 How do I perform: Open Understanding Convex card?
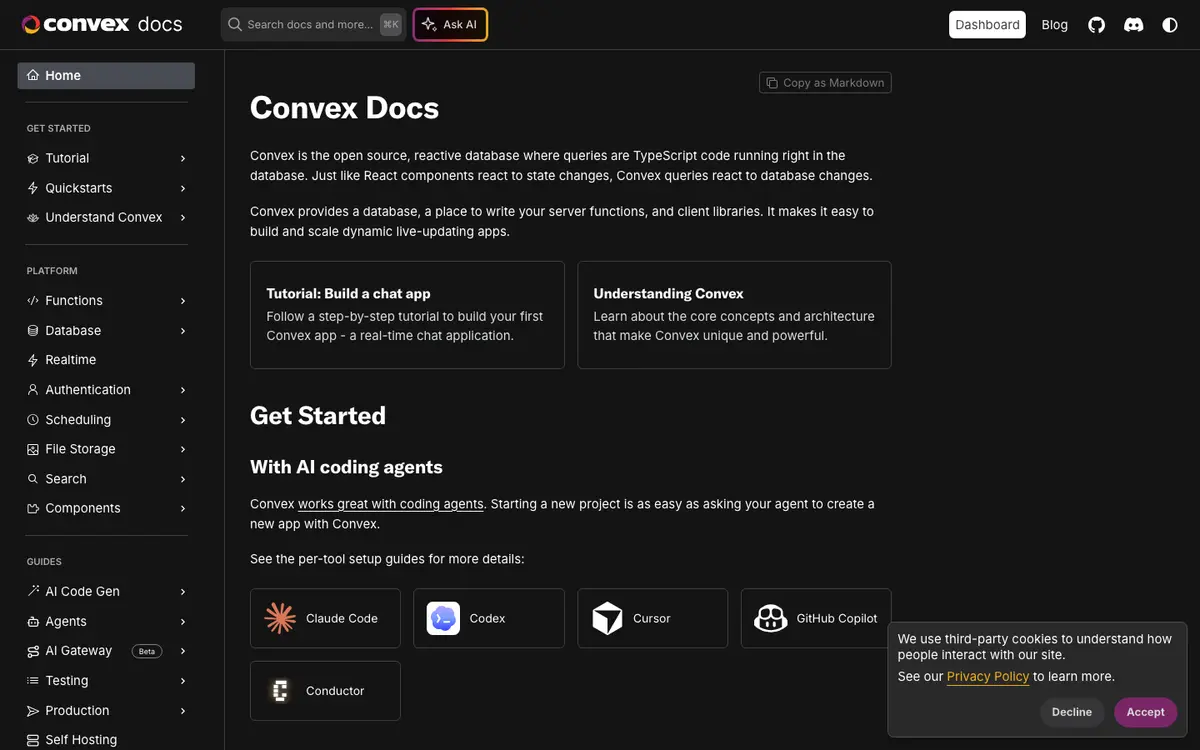click(734, 315)
